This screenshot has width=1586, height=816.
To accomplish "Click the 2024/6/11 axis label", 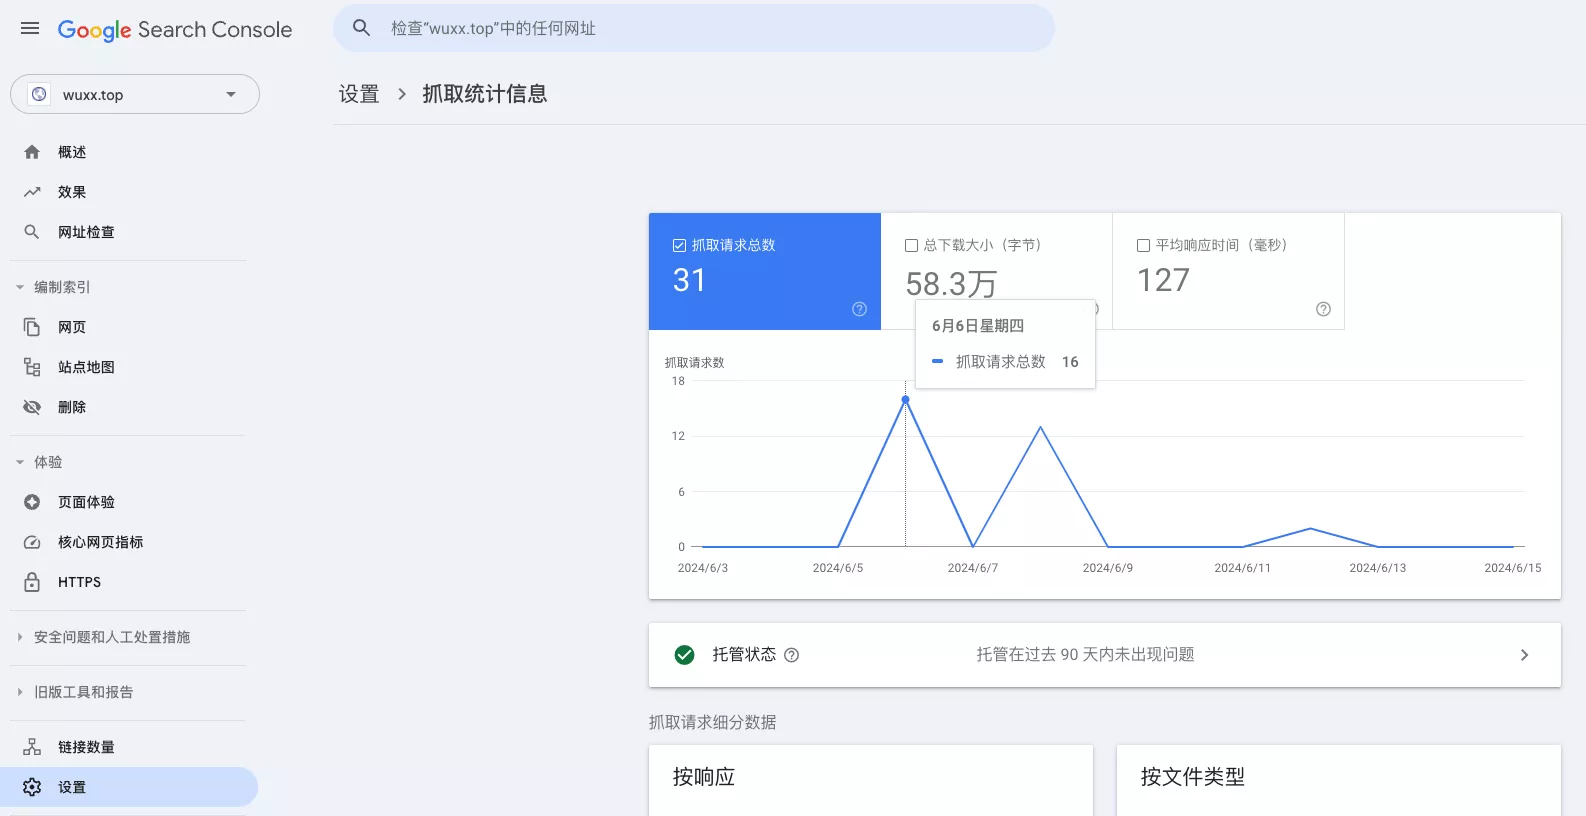I will 1243,568.
